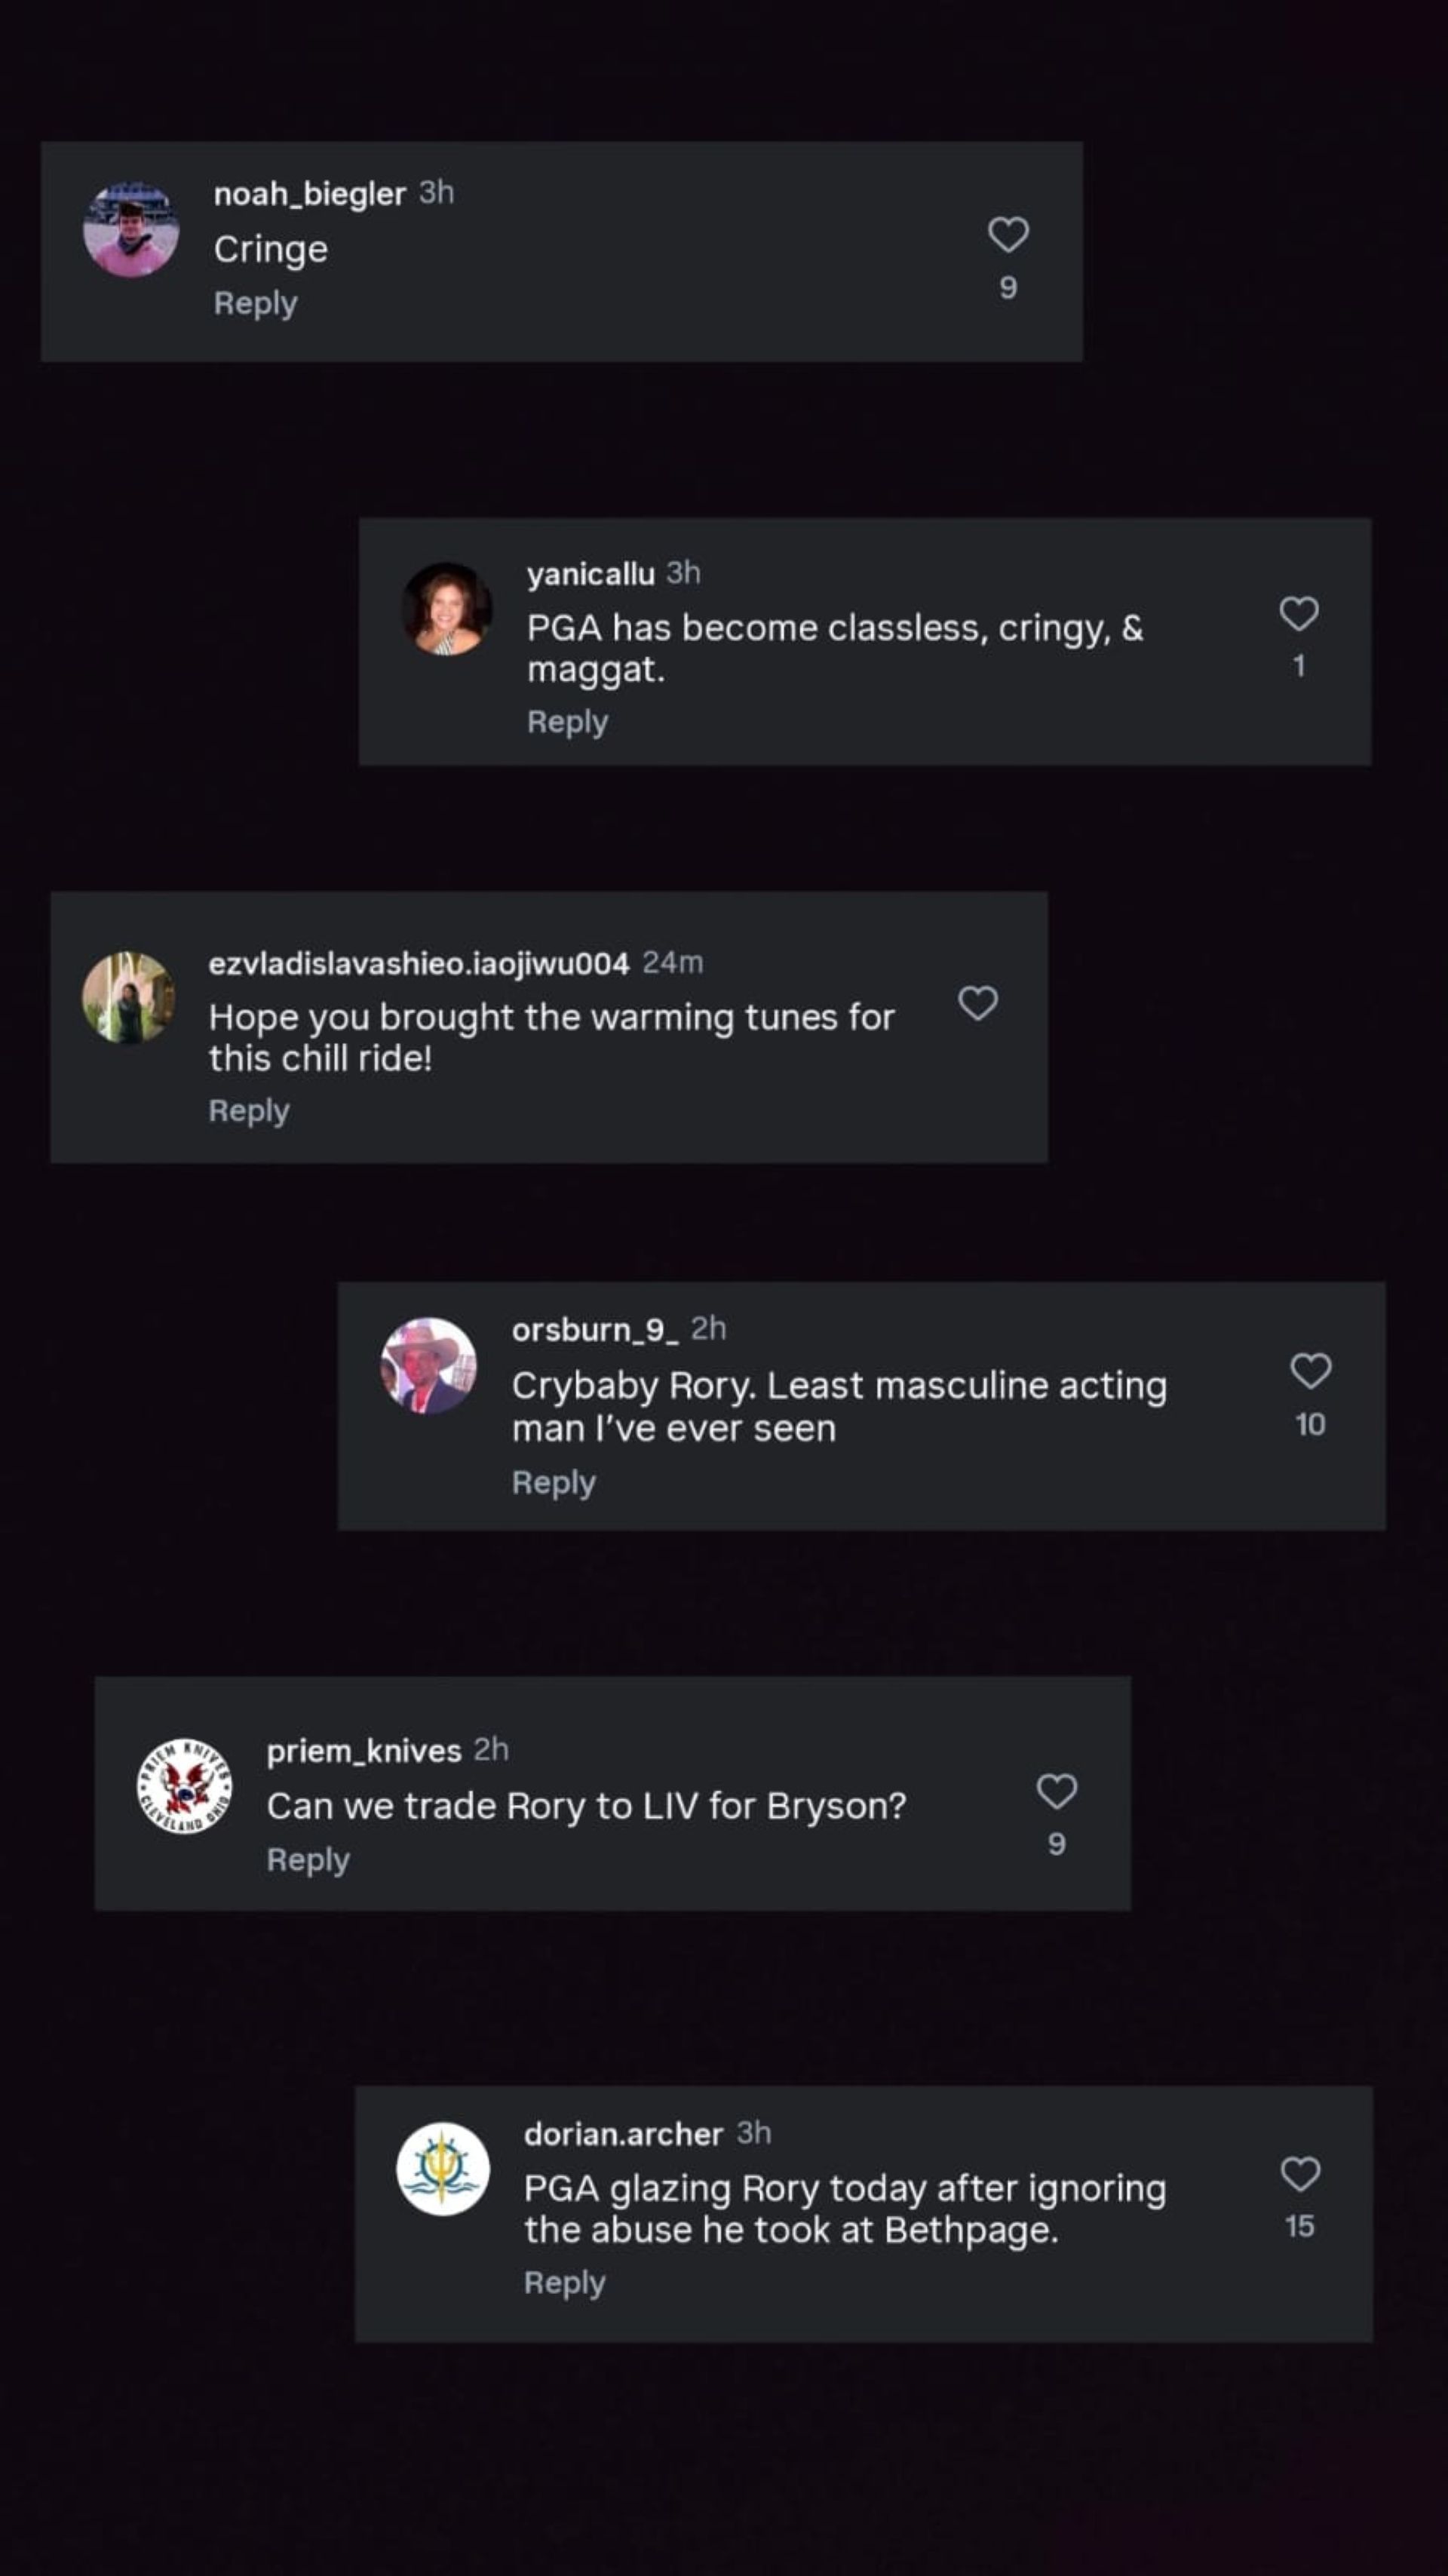Like noah_biegler's "Cringe" comment
Image resolution: width=1448 pixels, height=2576 pixels.
[1008, 235]
